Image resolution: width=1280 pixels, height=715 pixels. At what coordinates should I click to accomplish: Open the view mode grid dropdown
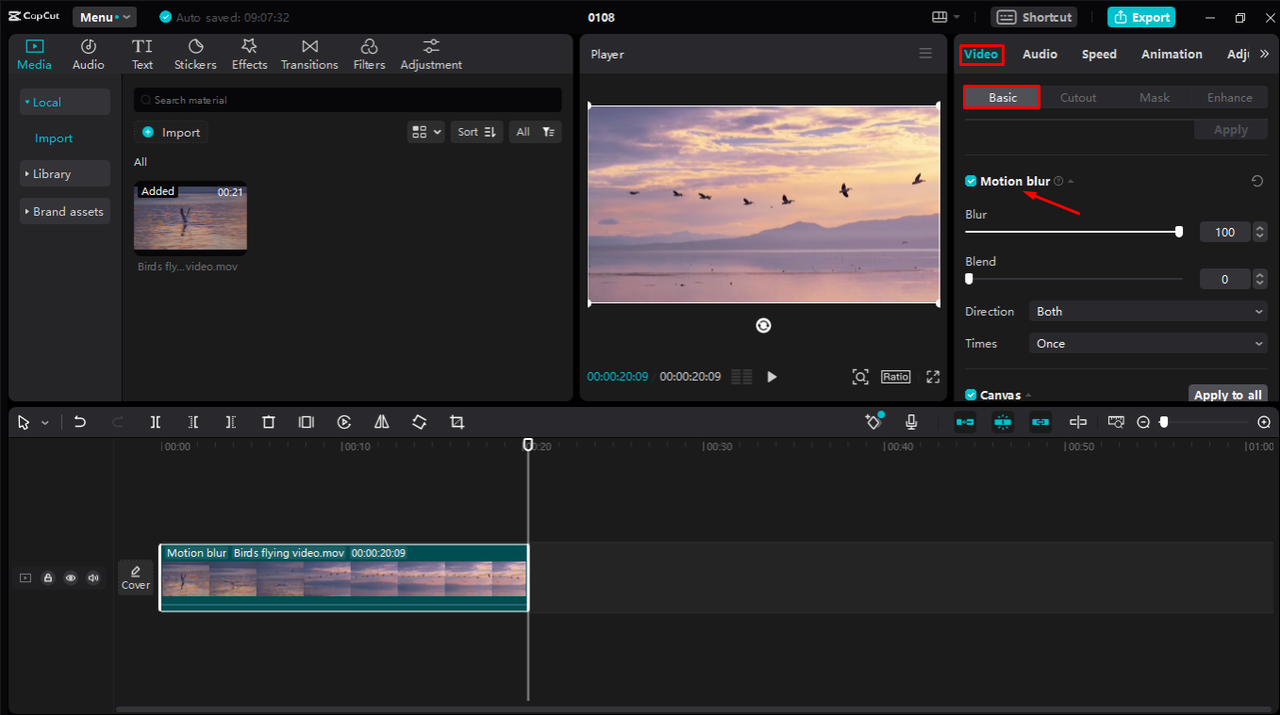(x=426, y=132)
